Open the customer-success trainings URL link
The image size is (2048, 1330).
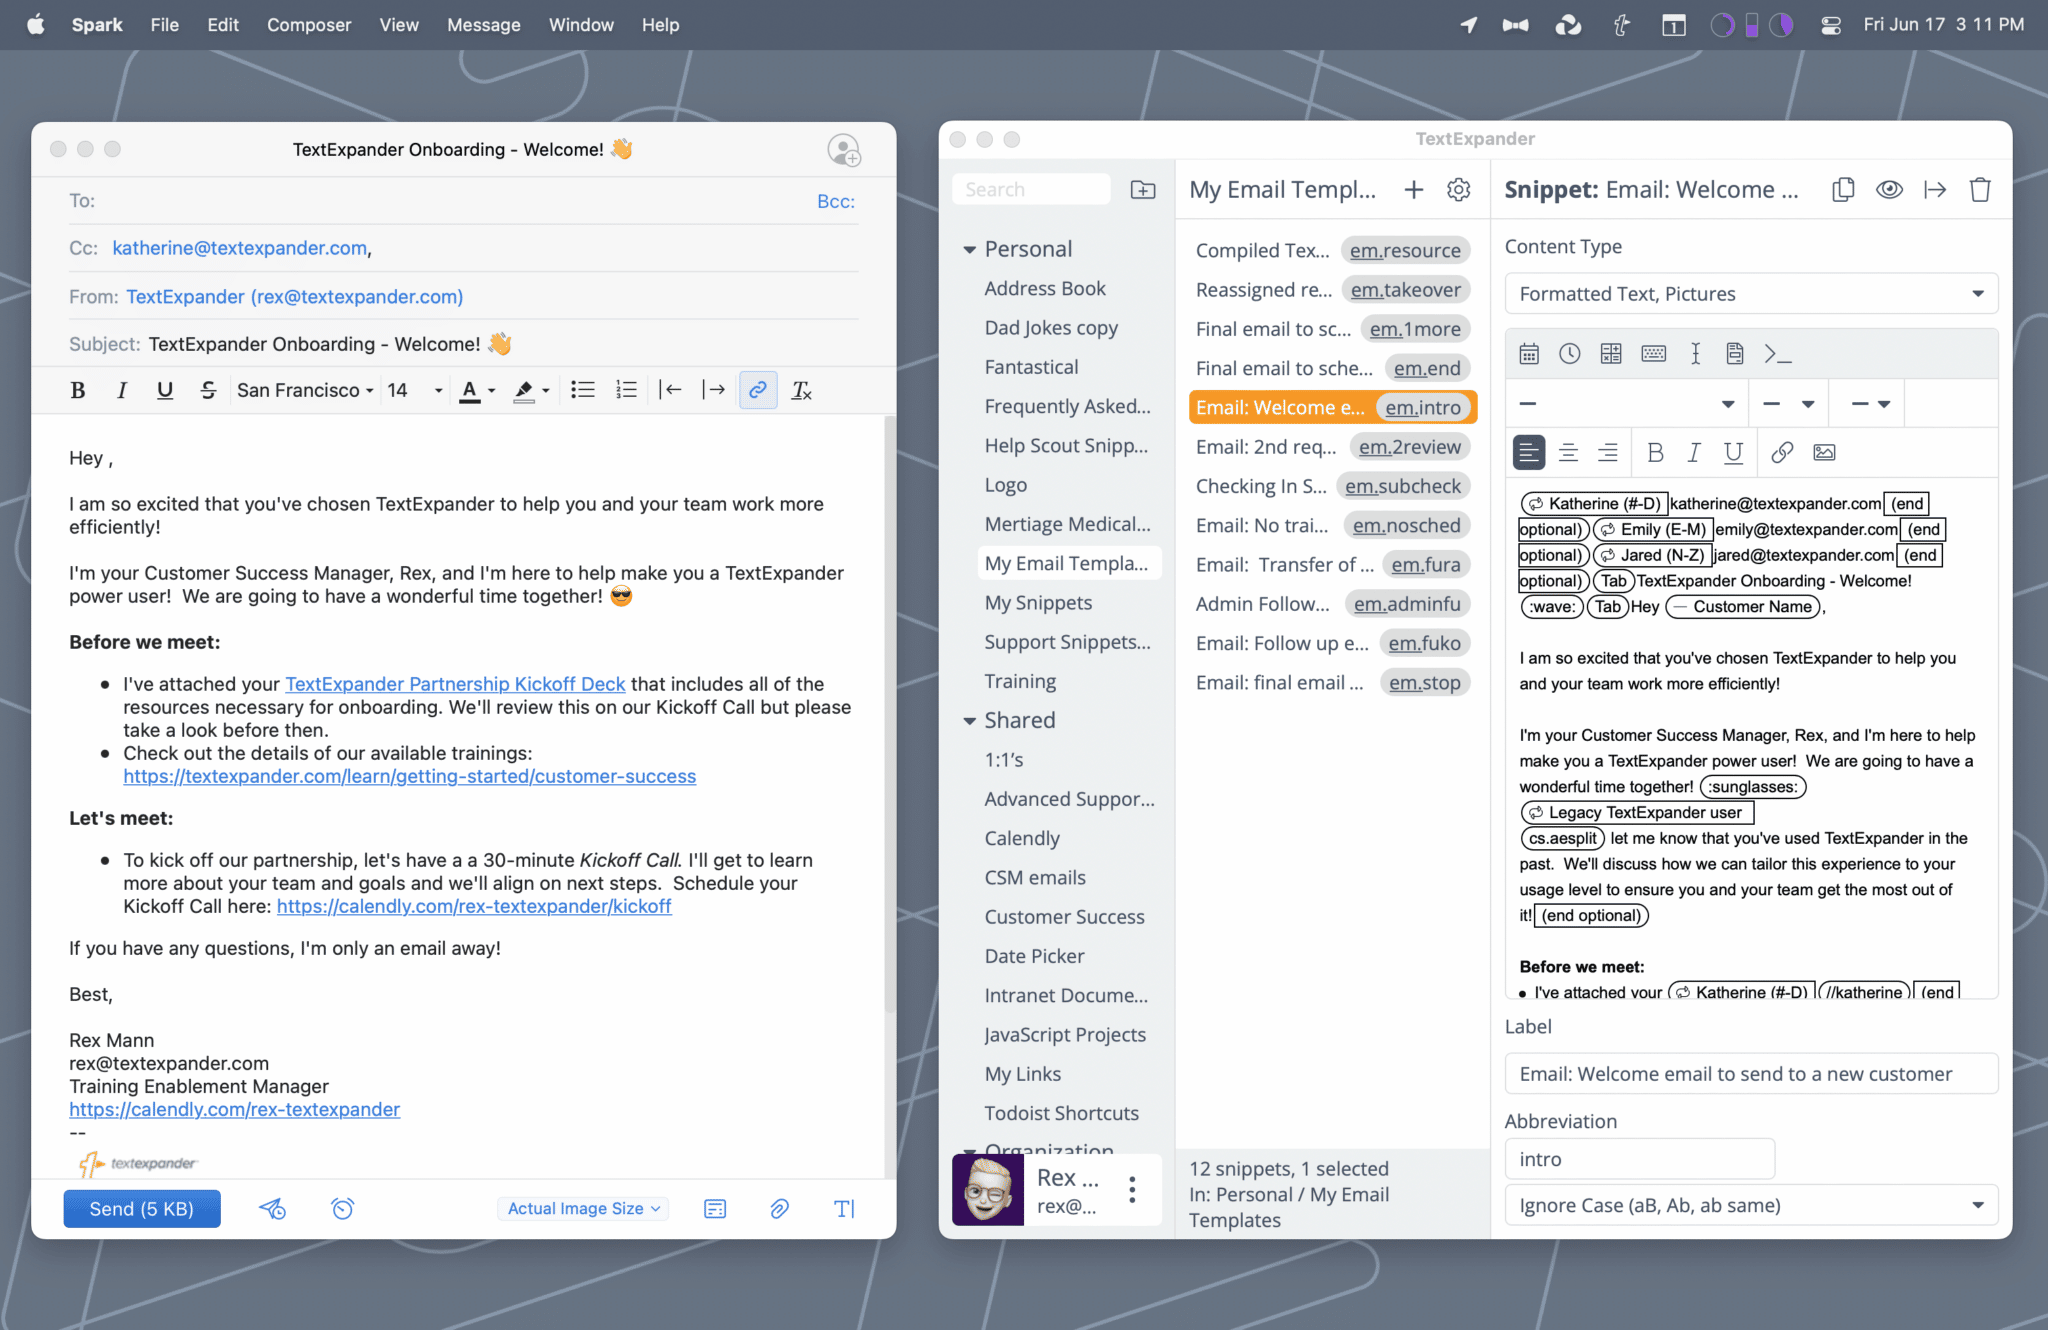pyautogui.click(x=410, y=776)
